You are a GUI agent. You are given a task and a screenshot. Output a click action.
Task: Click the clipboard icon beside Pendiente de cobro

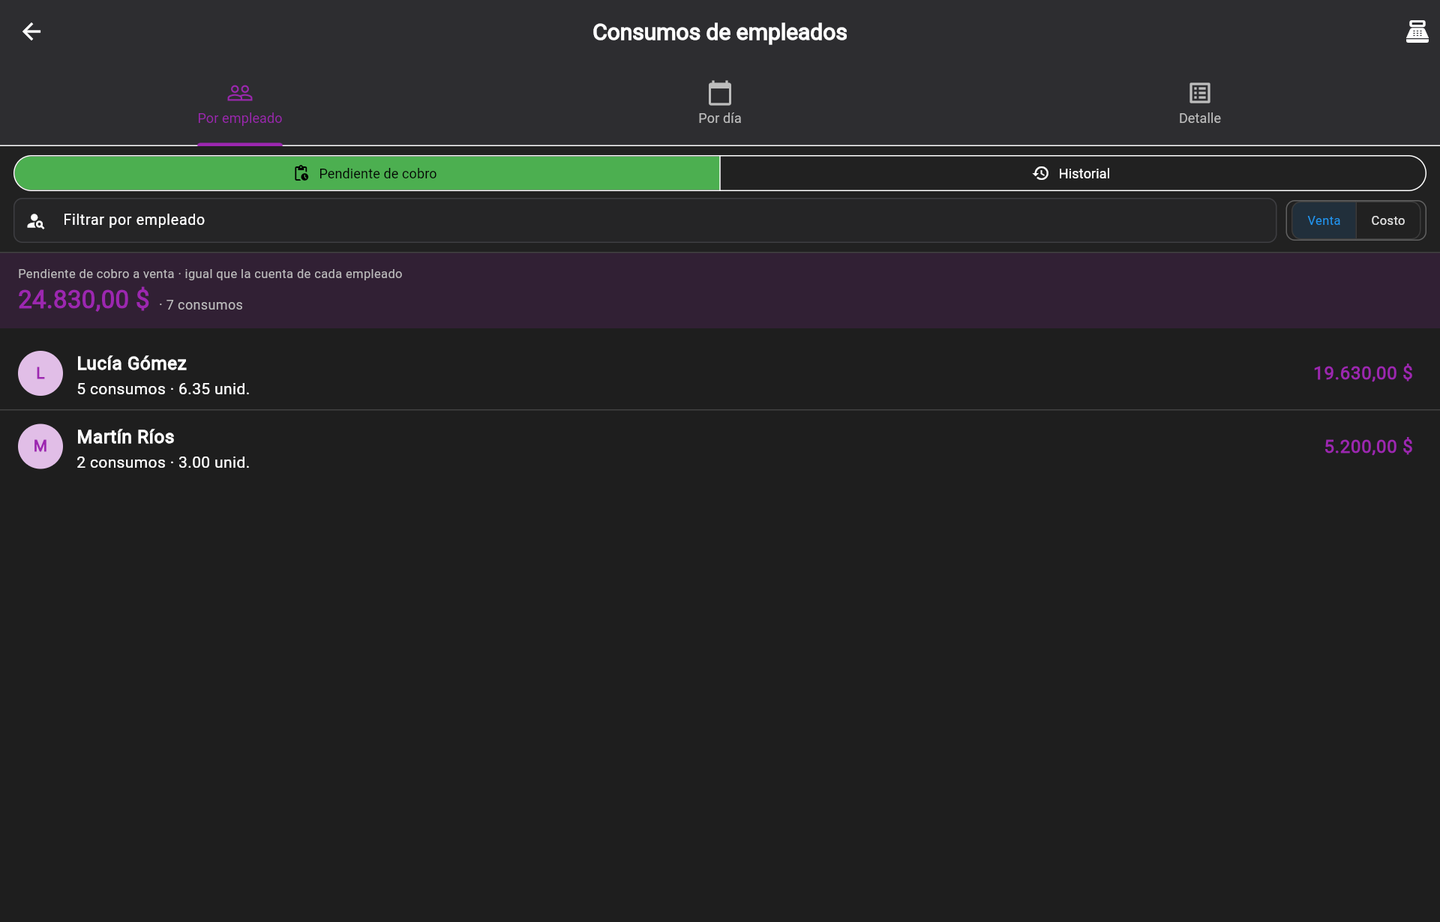(x=301, y=173)
